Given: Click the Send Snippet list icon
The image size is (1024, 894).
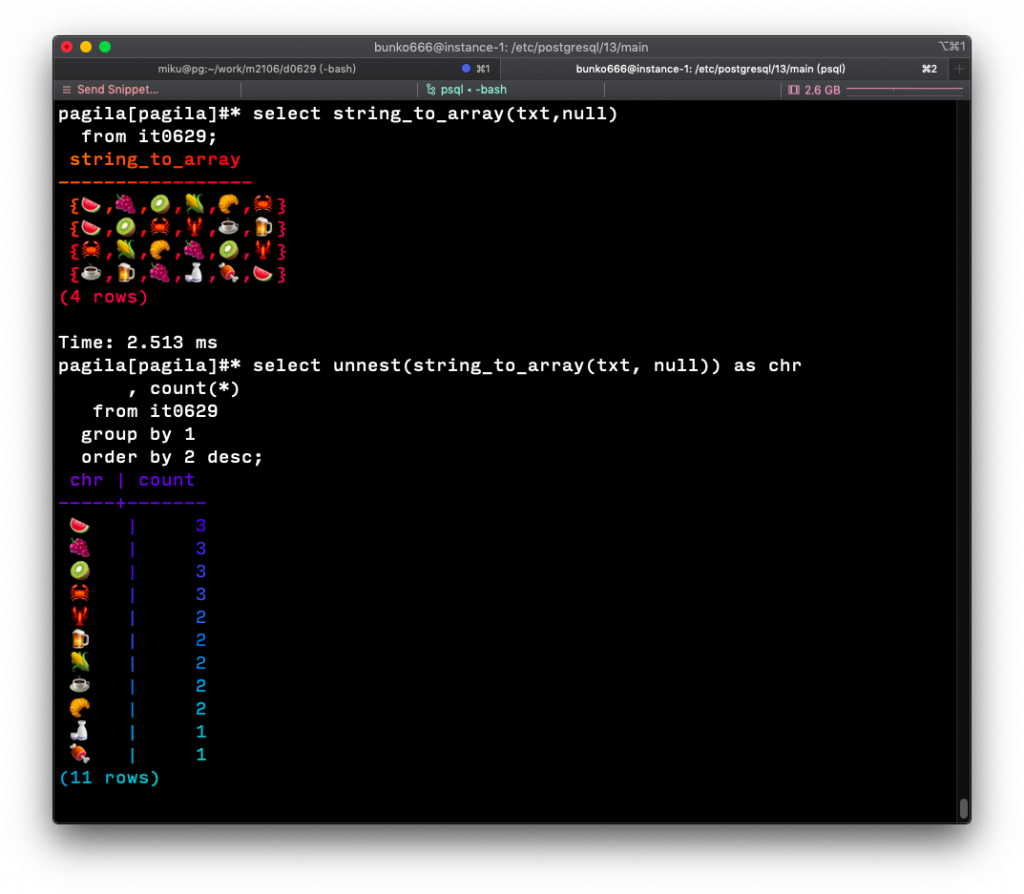Looking at the screenshot, I should (67, 89).
